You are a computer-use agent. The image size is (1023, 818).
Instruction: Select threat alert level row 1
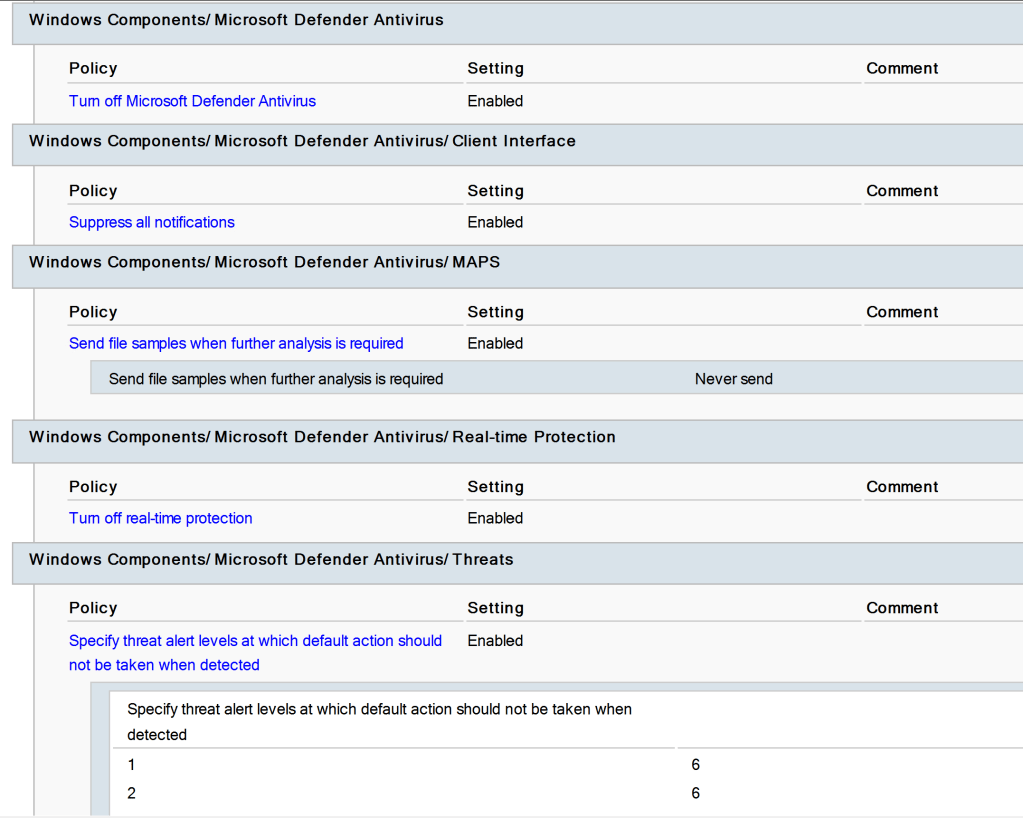[x=131, y=765]
